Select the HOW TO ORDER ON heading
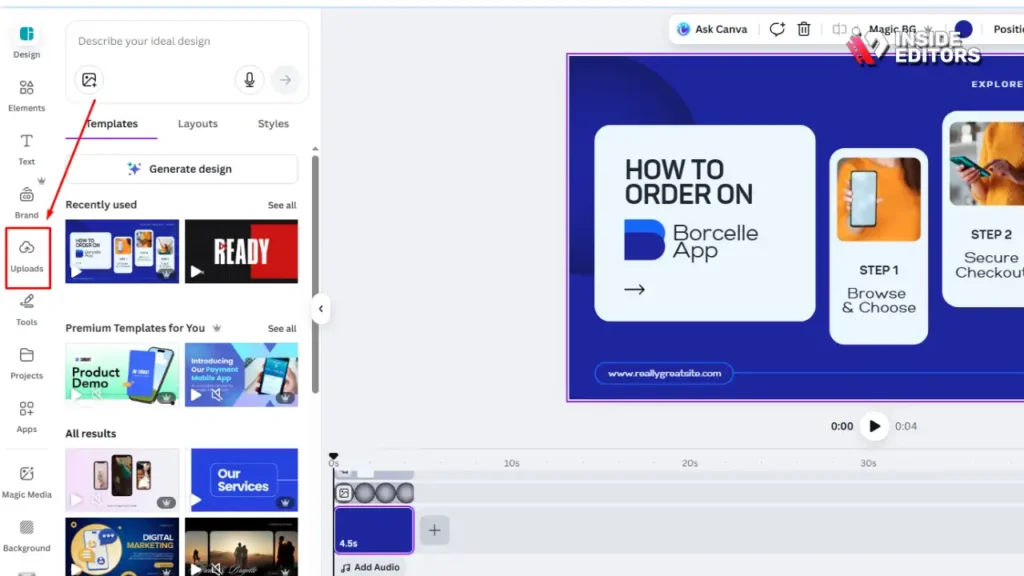This screenshot has width=1024, height=576. 689,182
